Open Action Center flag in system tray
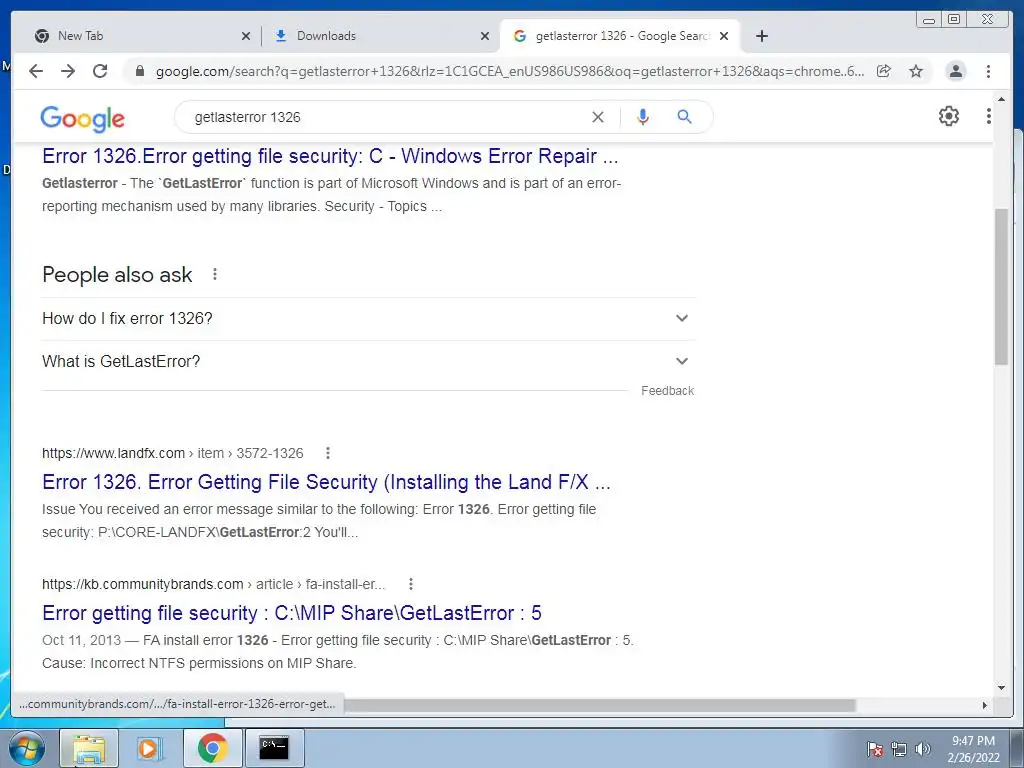Screen dimensions: 1024x768 [874, 749]
